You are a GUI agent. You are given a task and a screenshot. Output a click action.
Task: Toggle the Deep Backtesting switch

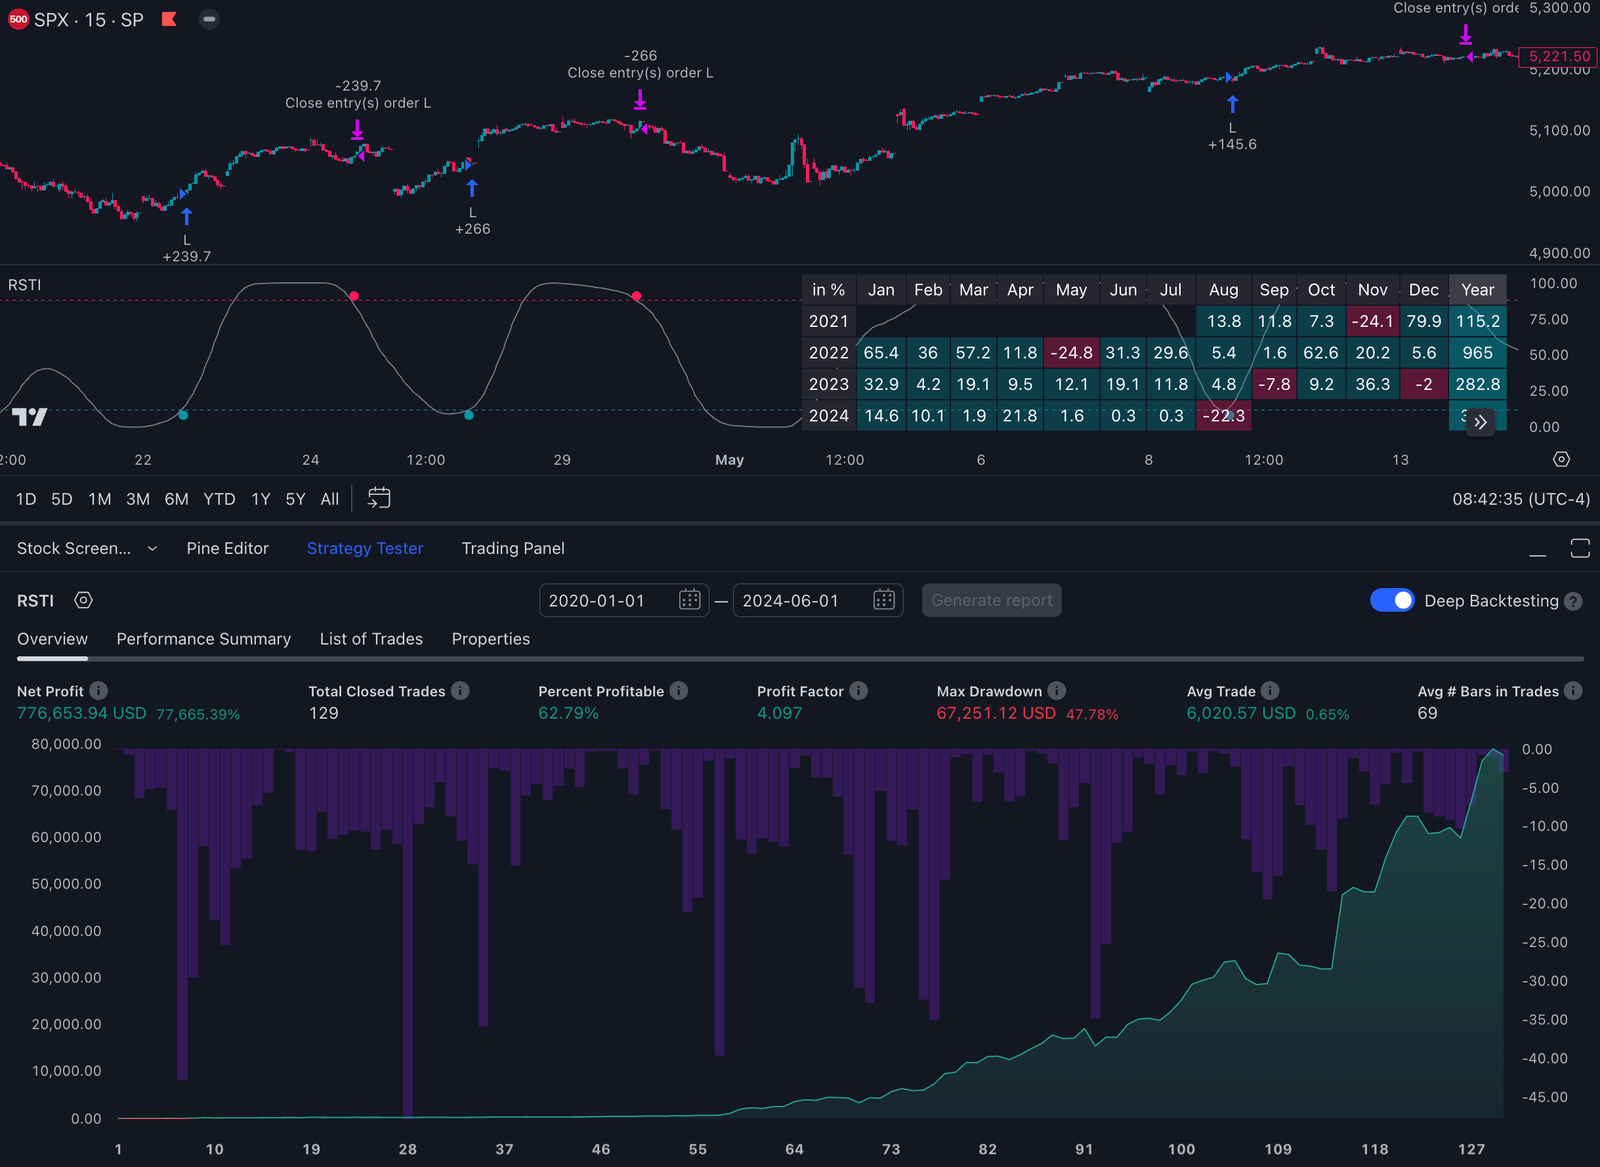pos(1392,600)
